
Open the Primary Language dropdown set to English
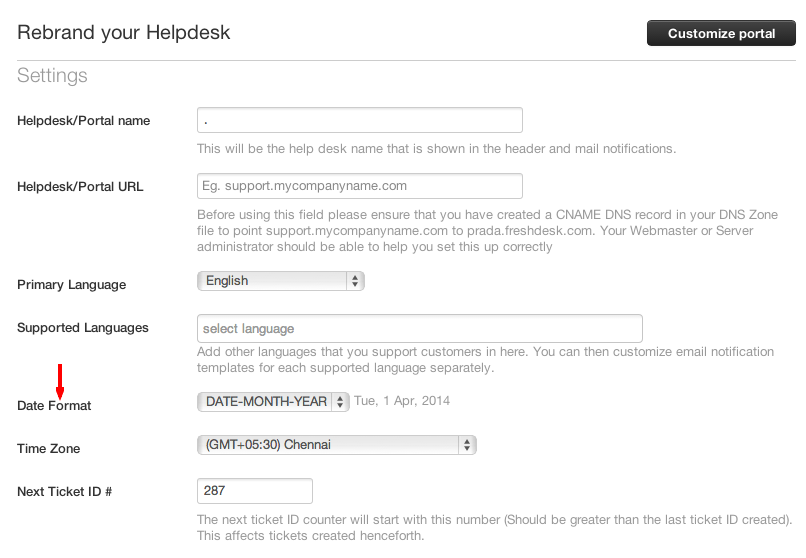(281, 281)
